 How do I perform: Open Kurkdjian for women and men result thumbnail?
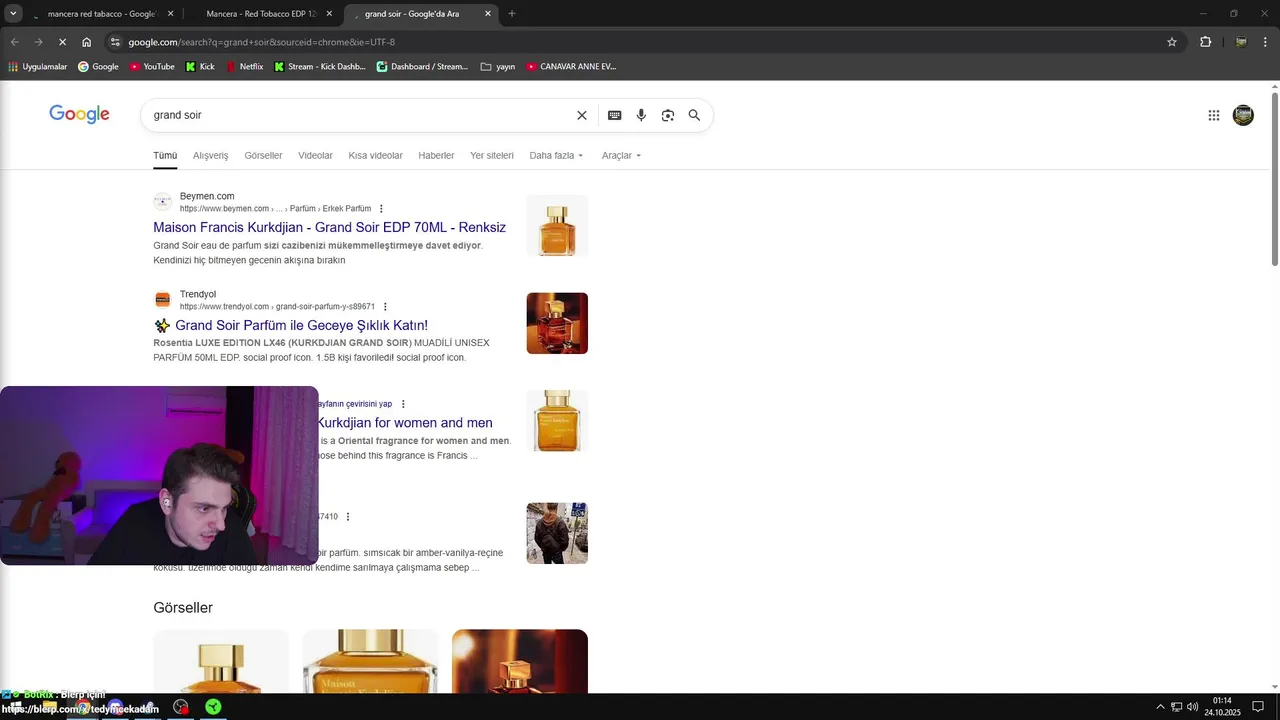click(557, 421)
